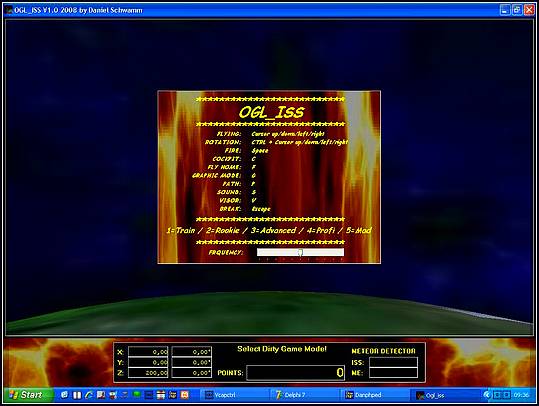Choose the 2=Rookie game mode
Viewport: 539px width, 406px height.
pos(222,230)
